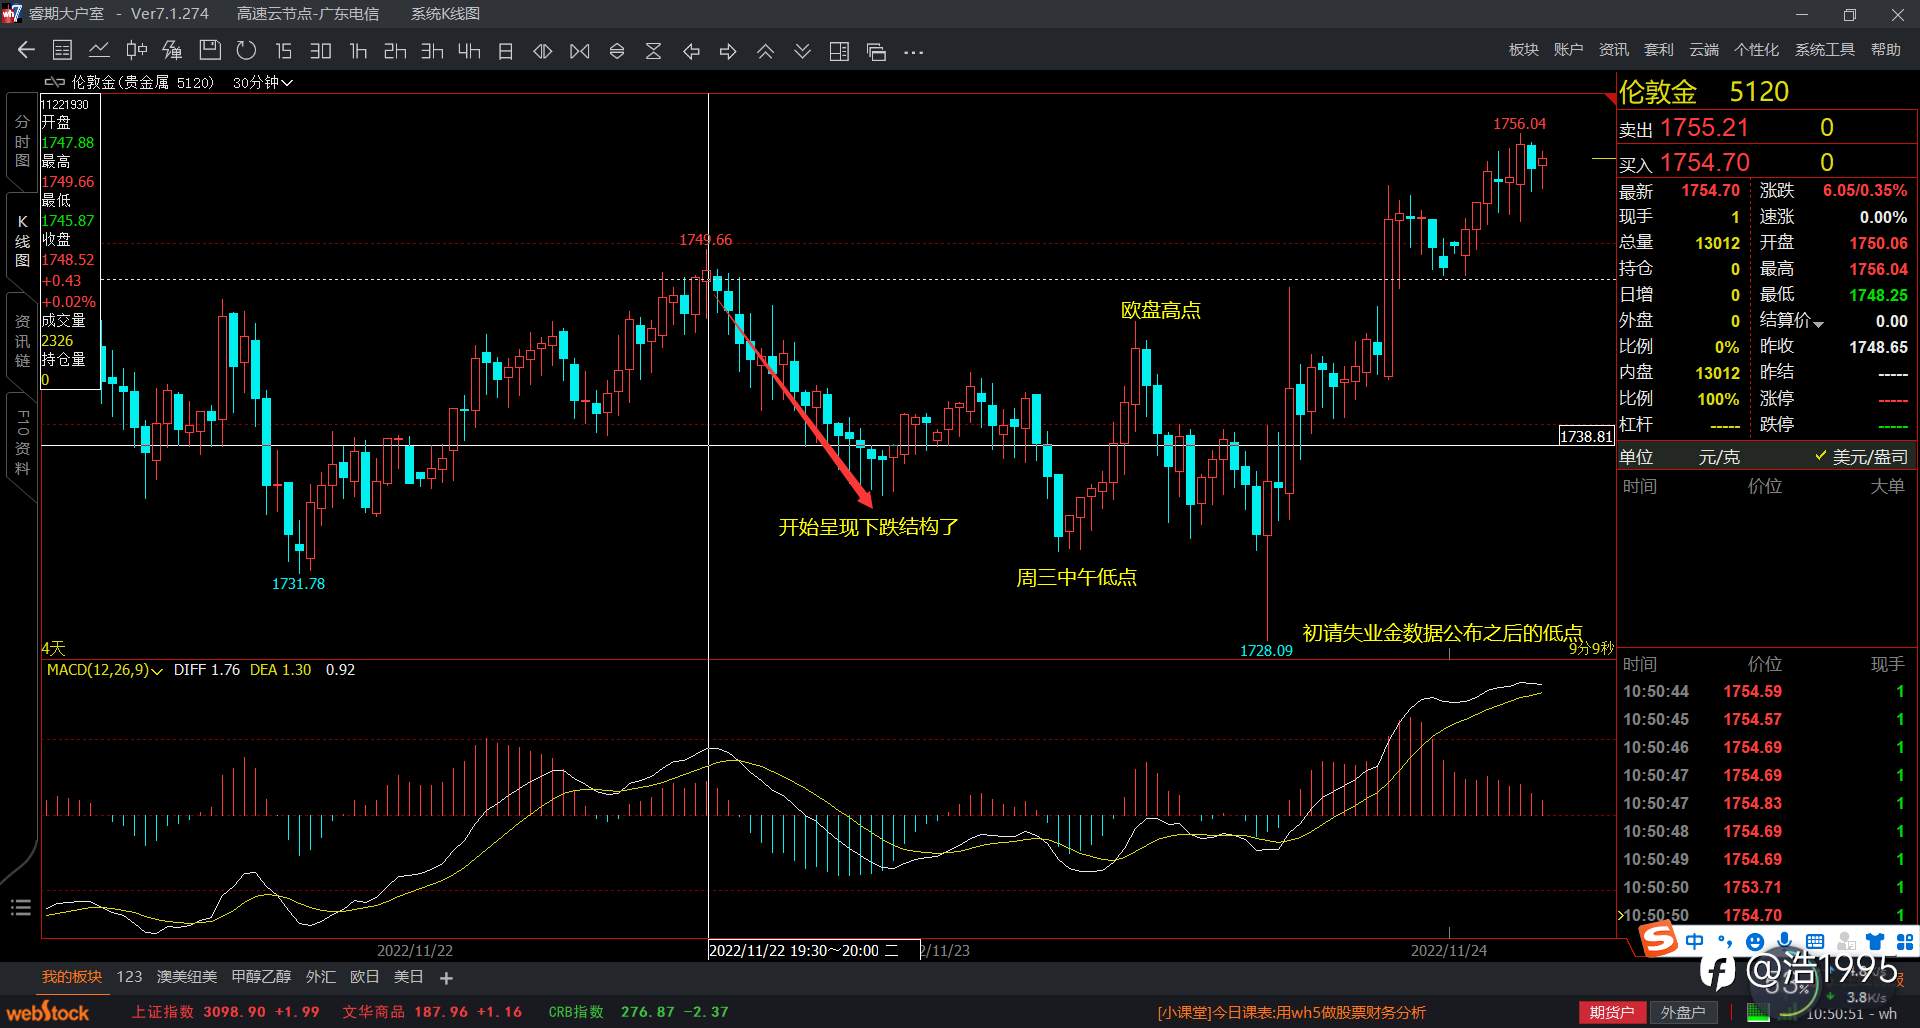
Task: Add a new board tab with plus
Action: 446,978
